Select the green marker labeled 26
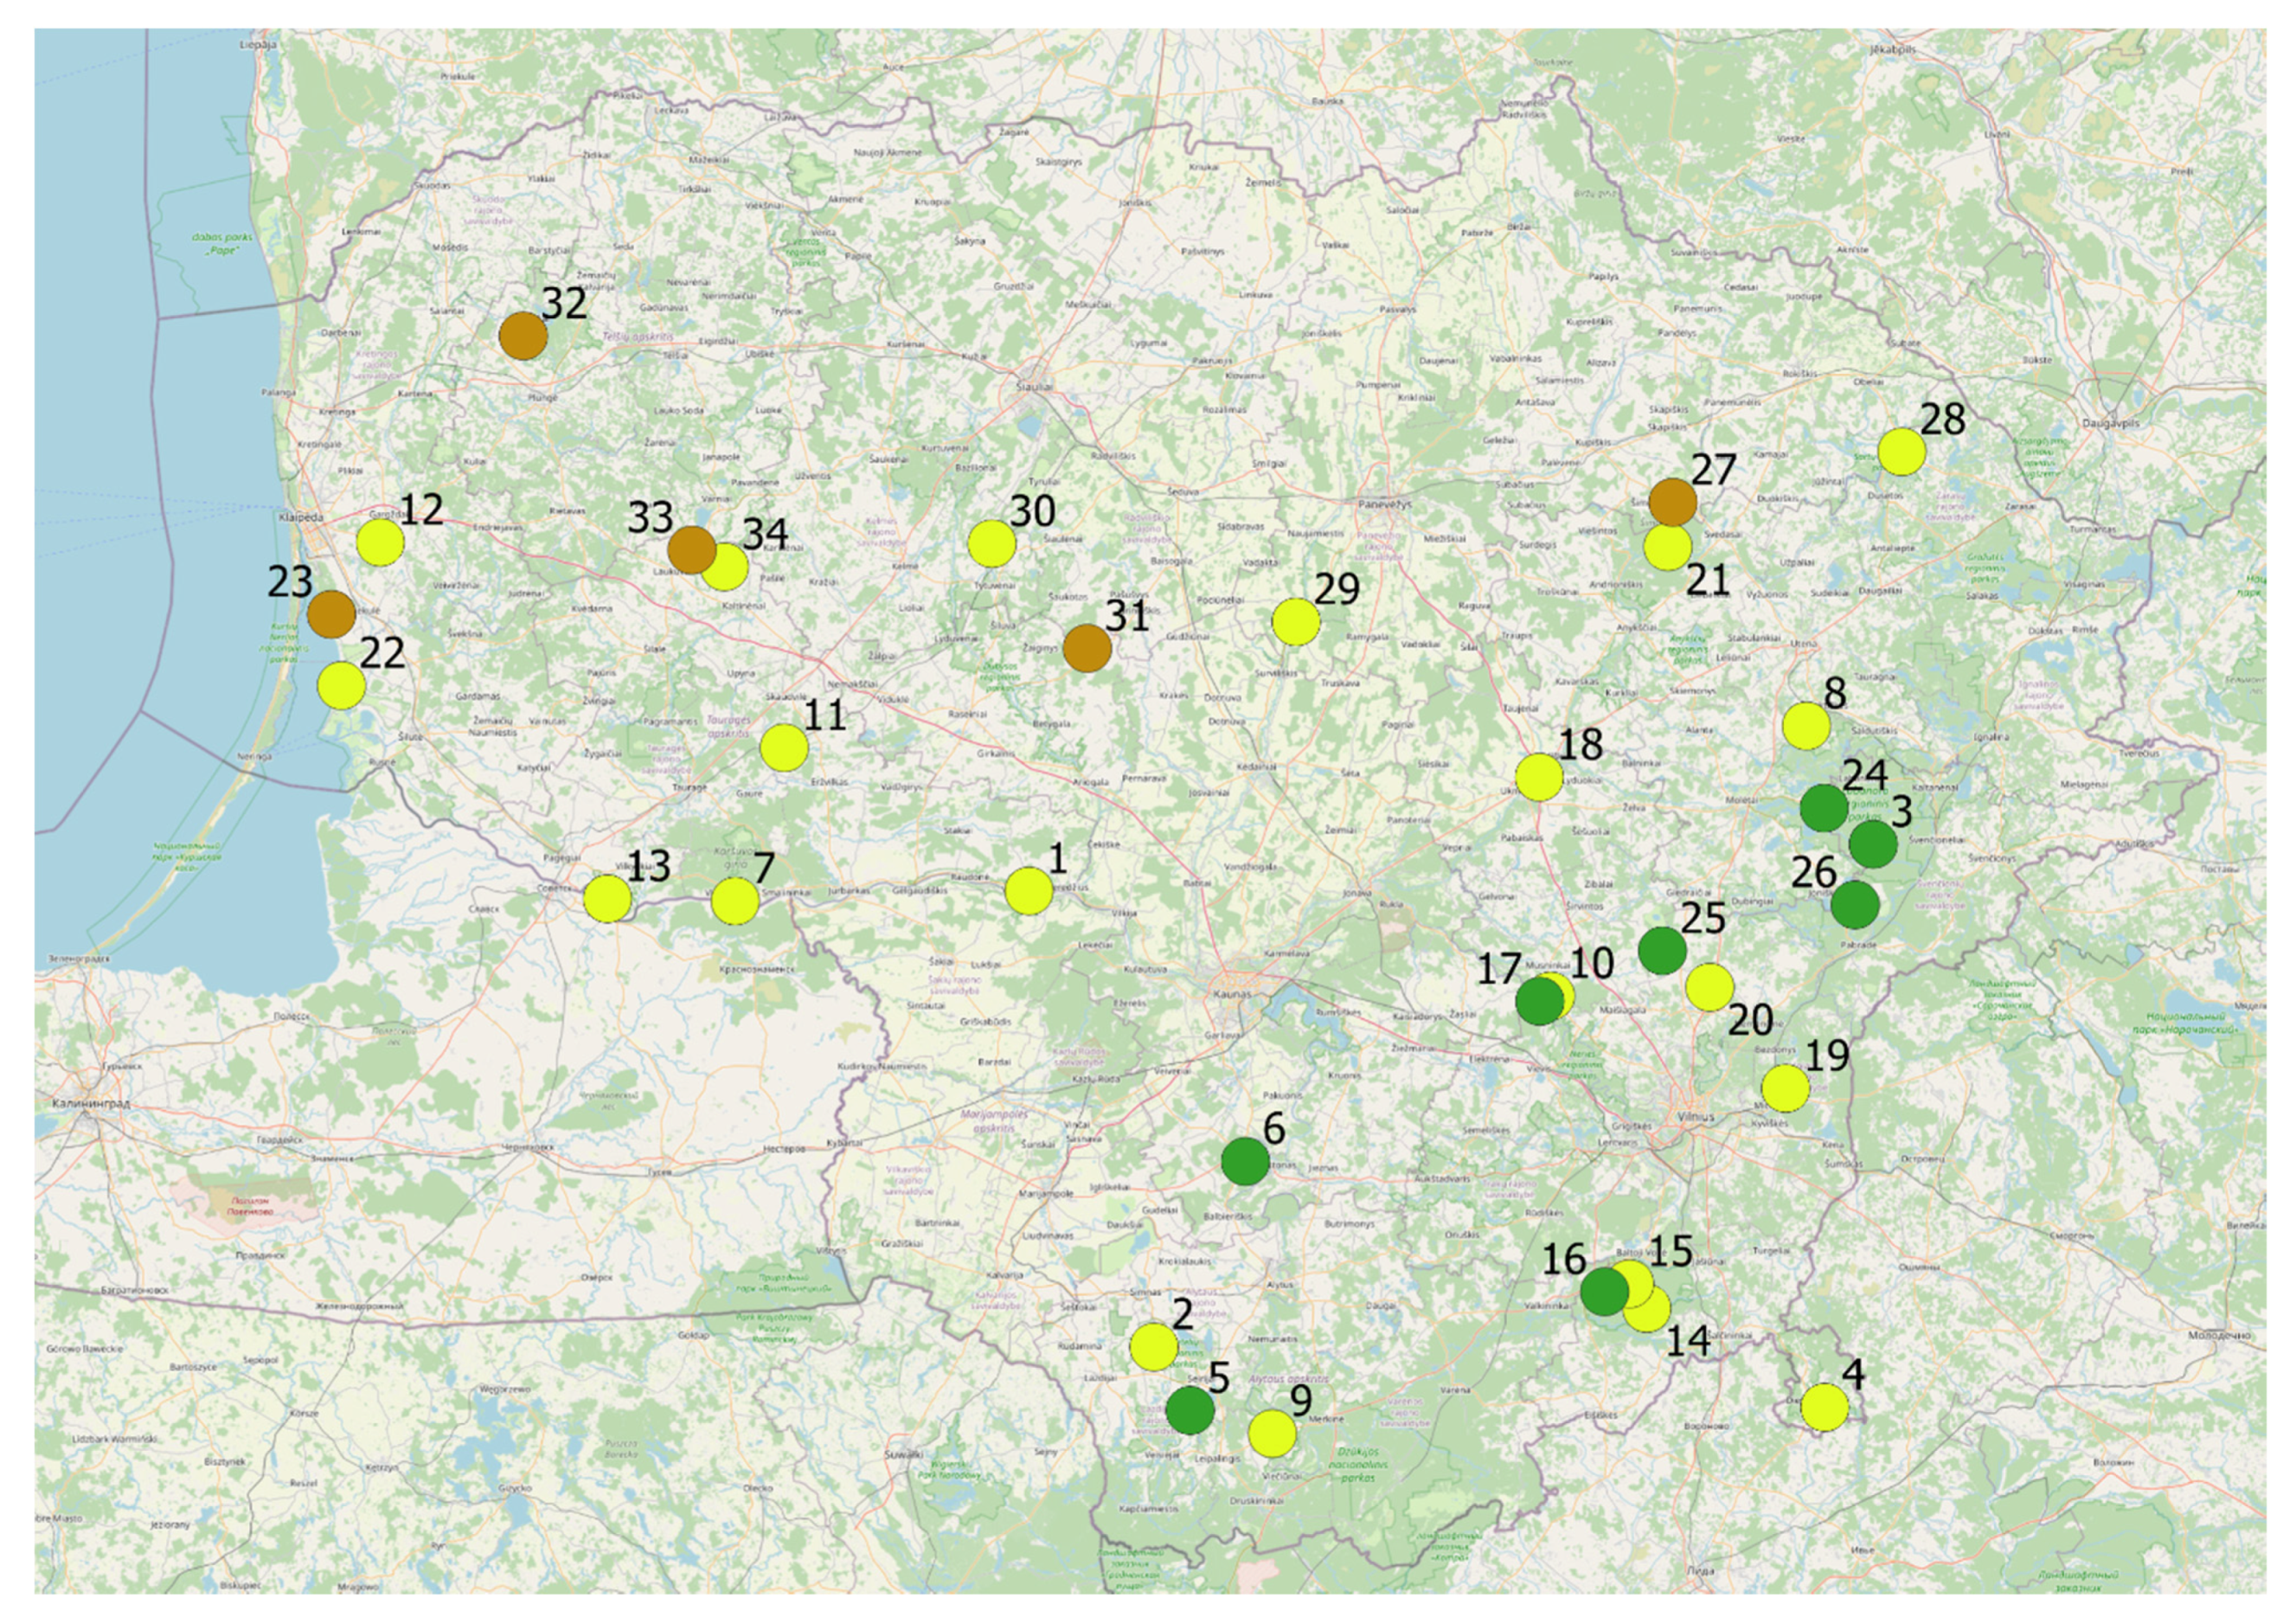Viewport: 2296px width, 1617px height. pos(1854,905)
